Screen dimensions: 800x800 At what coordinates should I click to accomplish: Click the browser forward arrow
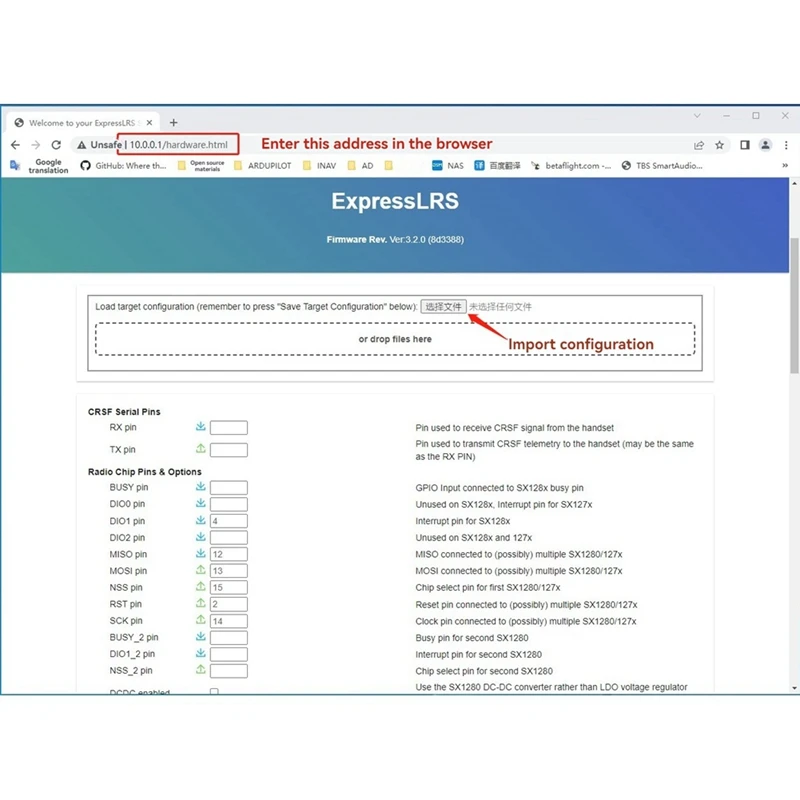(36, 145)
